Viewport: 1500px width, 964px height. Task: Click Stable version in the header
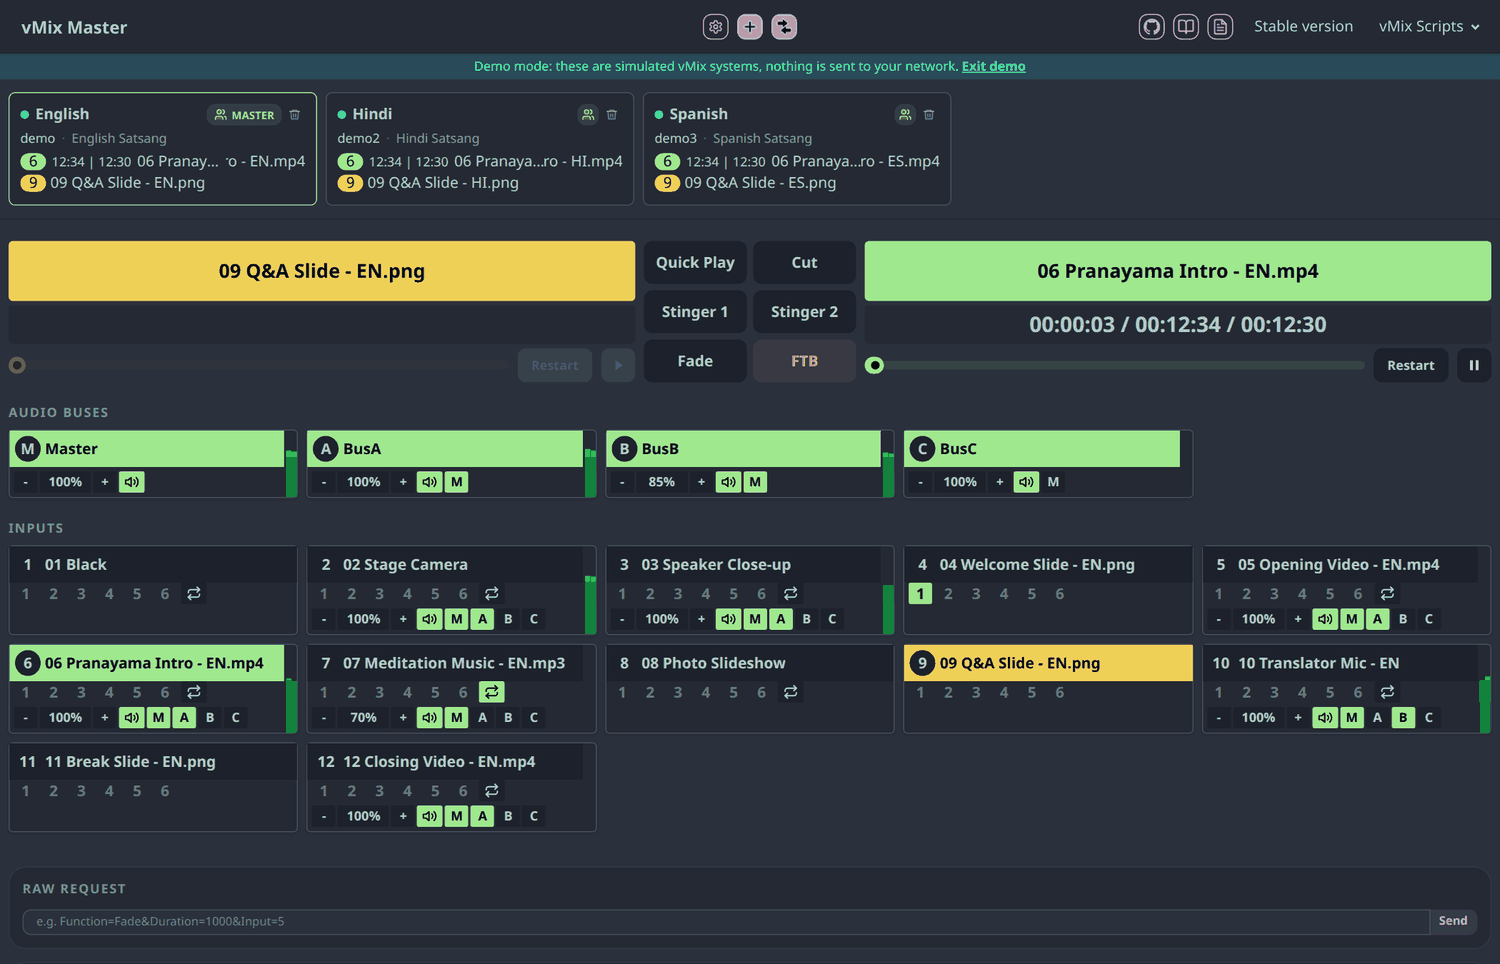1303,27
